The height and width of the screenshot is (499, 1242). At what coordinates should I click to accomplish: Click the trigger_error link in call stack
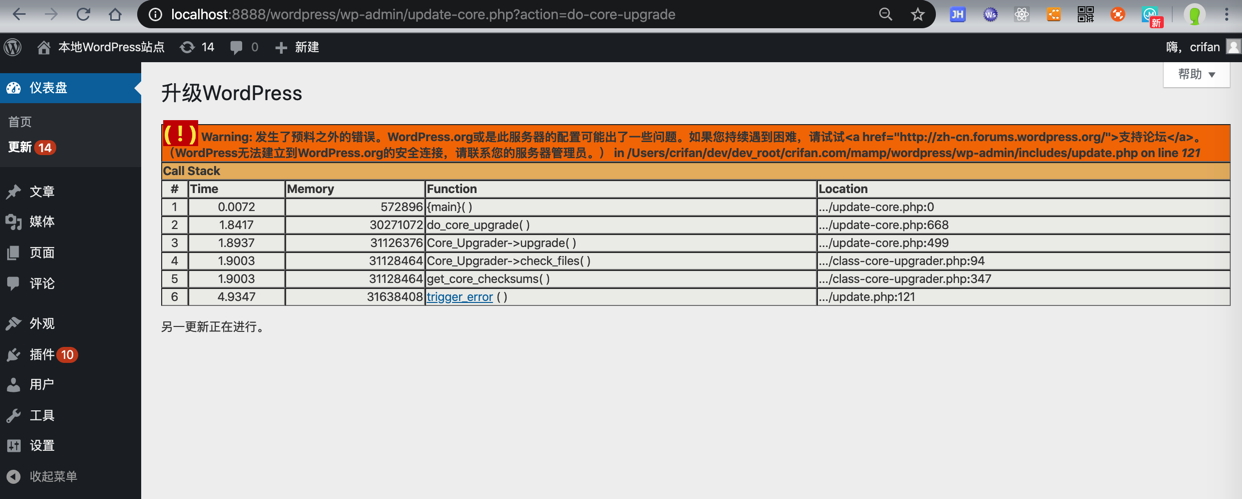tap(460, 297)
